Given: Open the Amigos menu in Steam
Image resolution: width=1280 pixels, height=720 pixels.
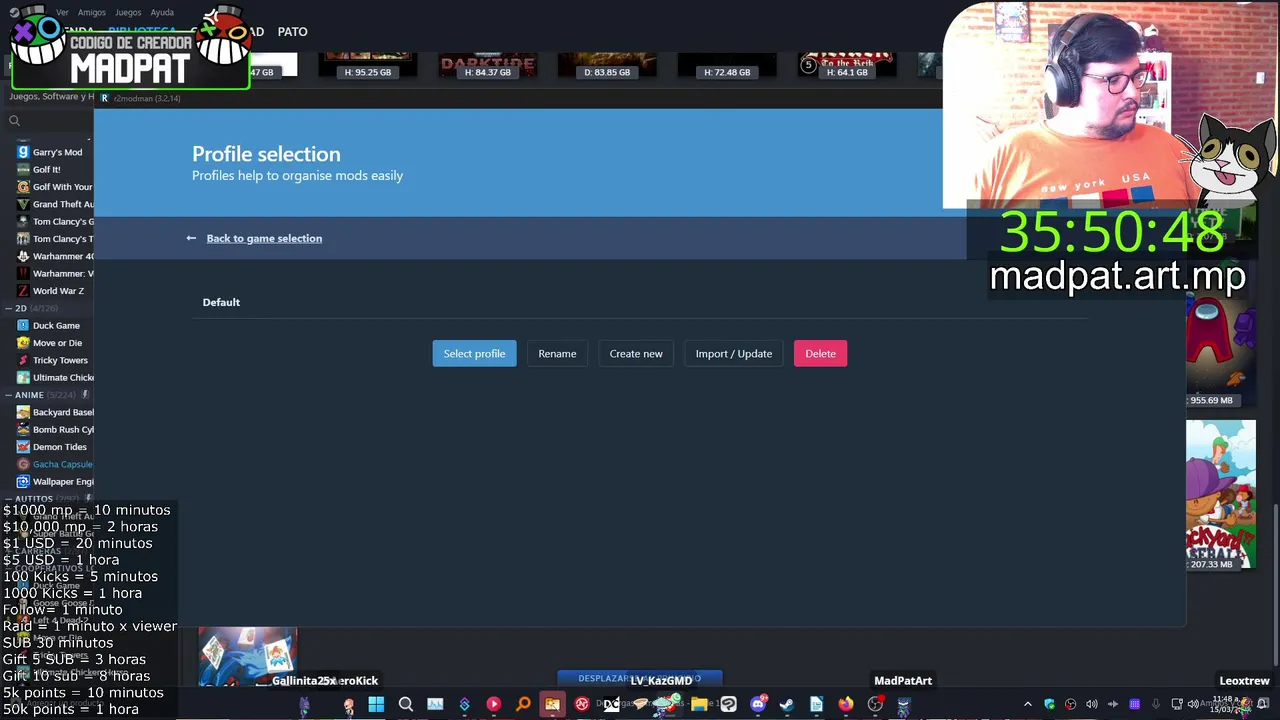Looking at the screenshot, I should (91, 12).
